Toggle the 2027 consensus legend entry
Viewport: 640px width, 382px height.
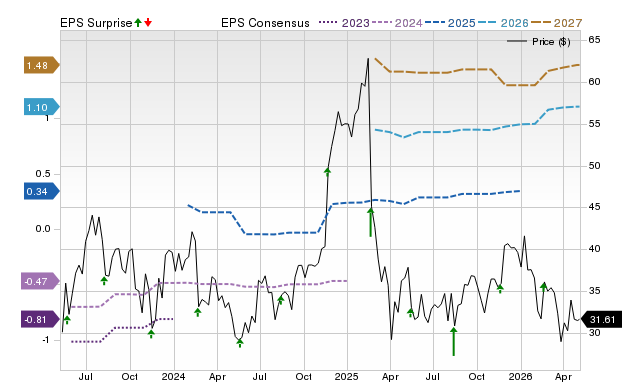click(x=556, y=23)
